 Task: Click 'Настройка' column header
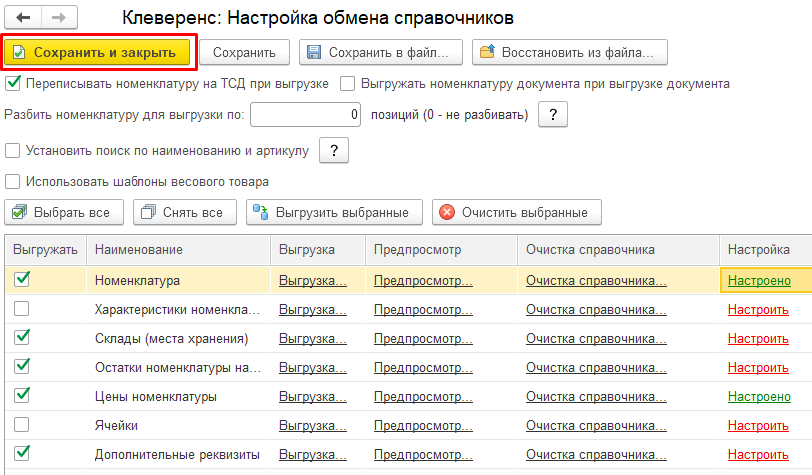765,250
